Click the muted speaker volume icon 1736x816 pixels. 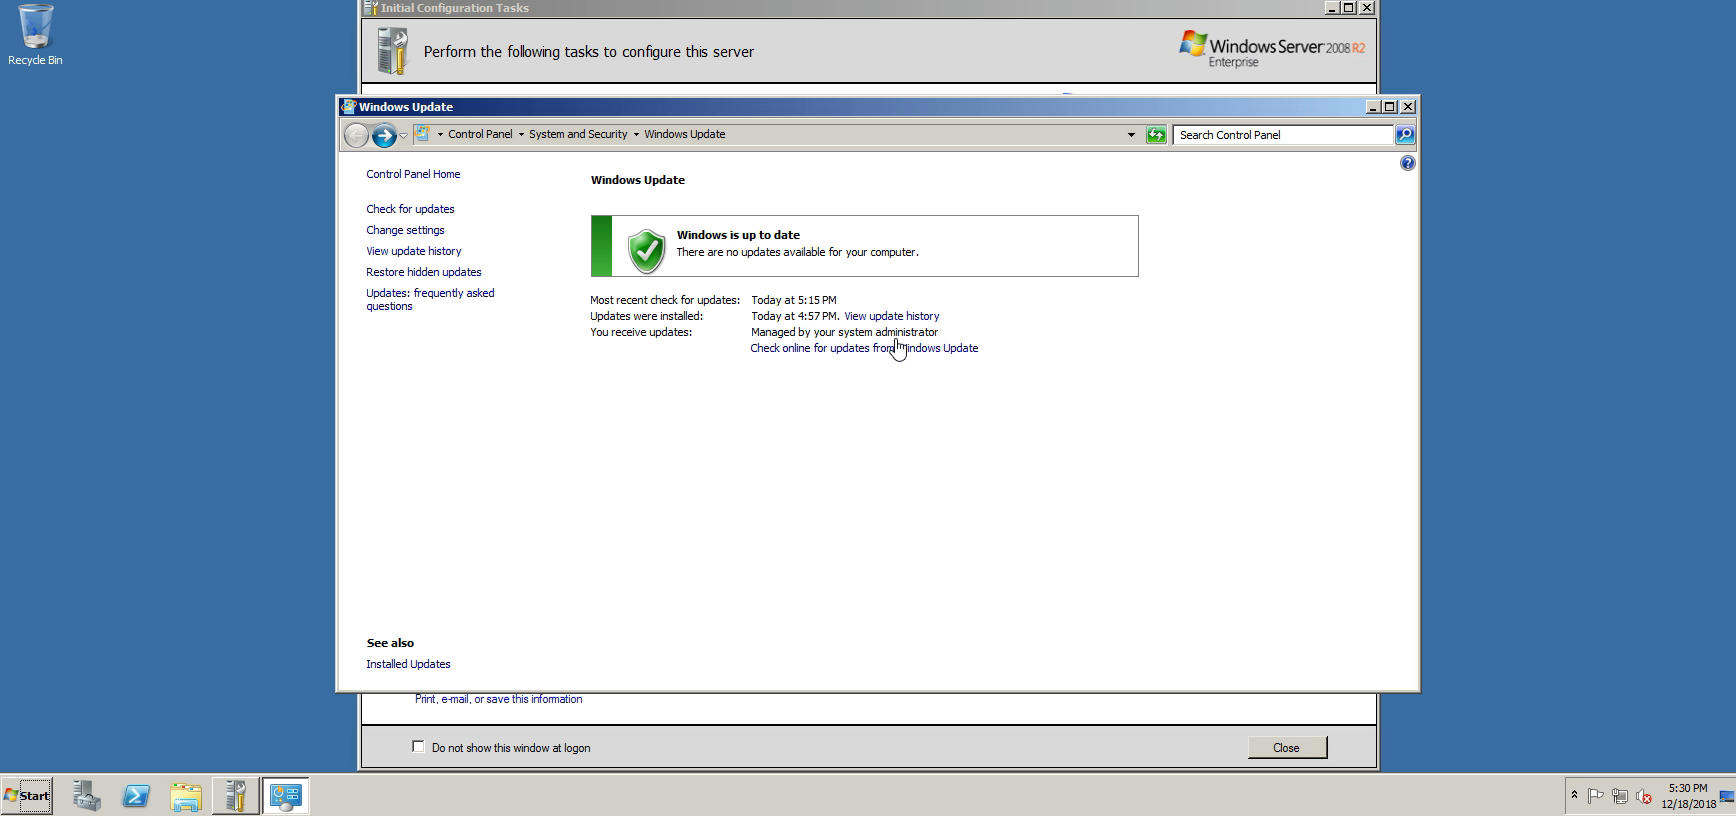1643,796
